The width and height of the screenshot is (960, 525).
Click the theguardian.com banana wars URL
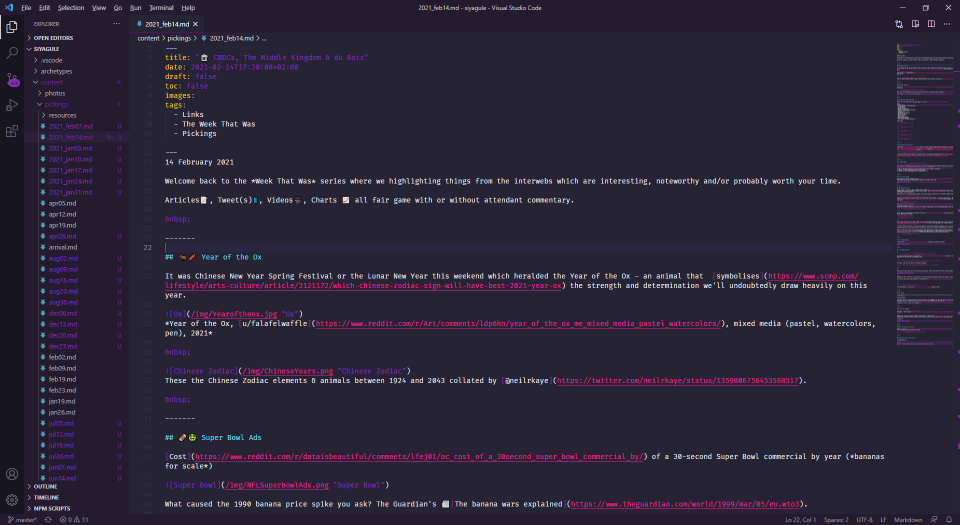(685, 504)
